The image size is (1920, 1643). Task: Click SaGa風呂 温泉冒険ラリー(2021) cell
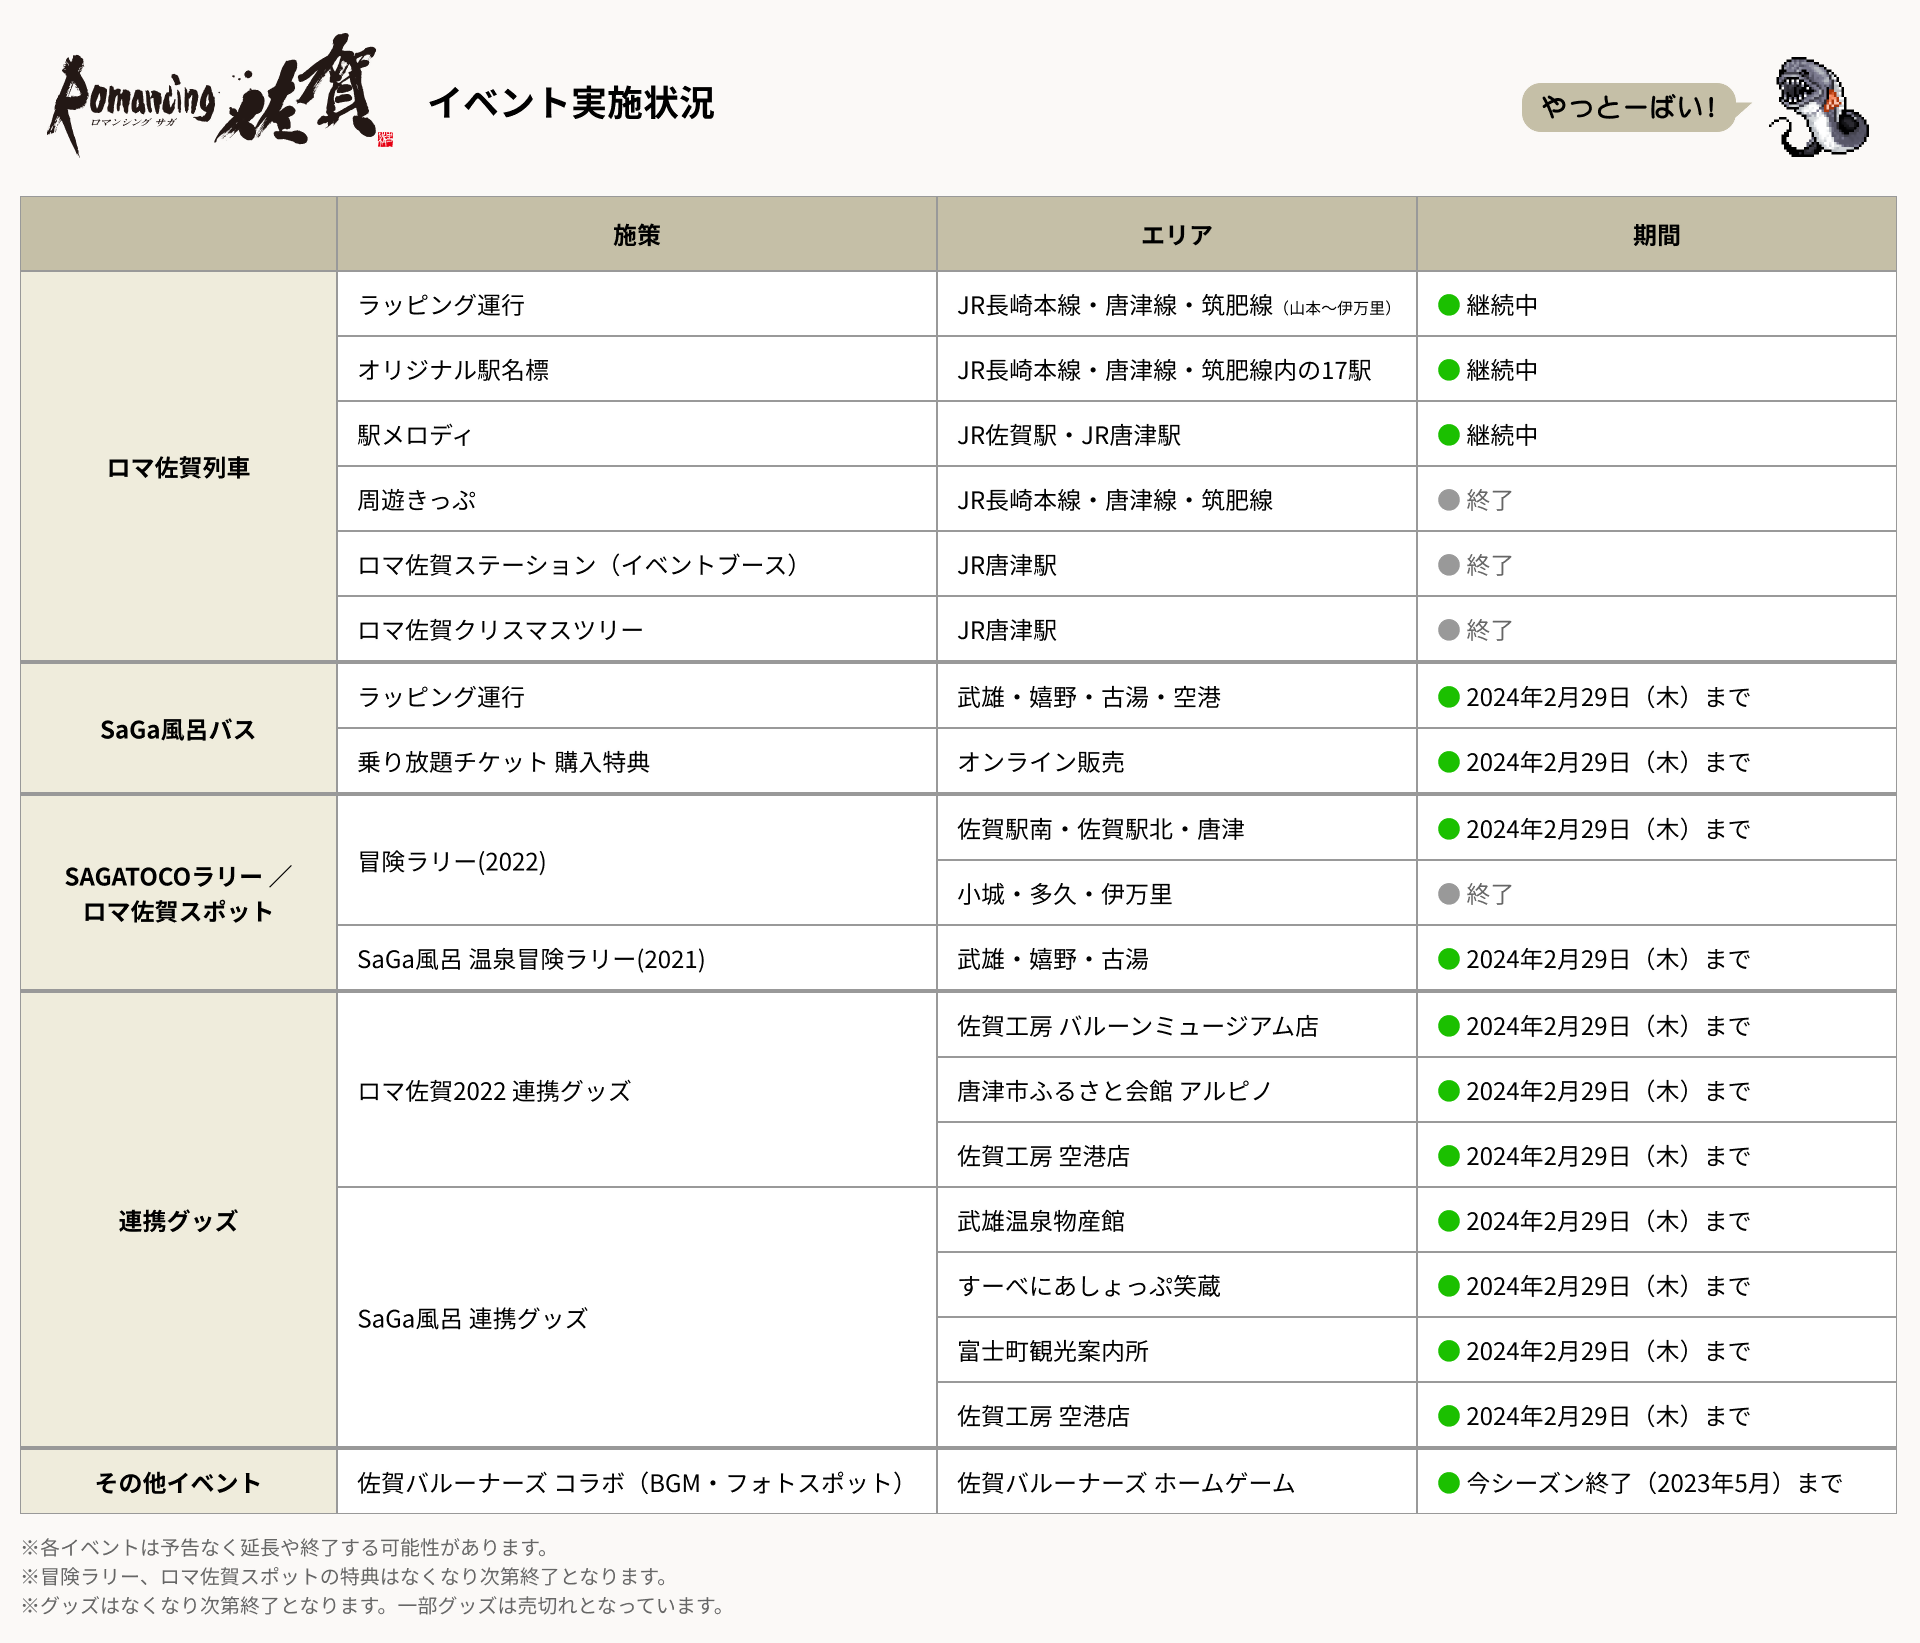(x=531, y=960)
